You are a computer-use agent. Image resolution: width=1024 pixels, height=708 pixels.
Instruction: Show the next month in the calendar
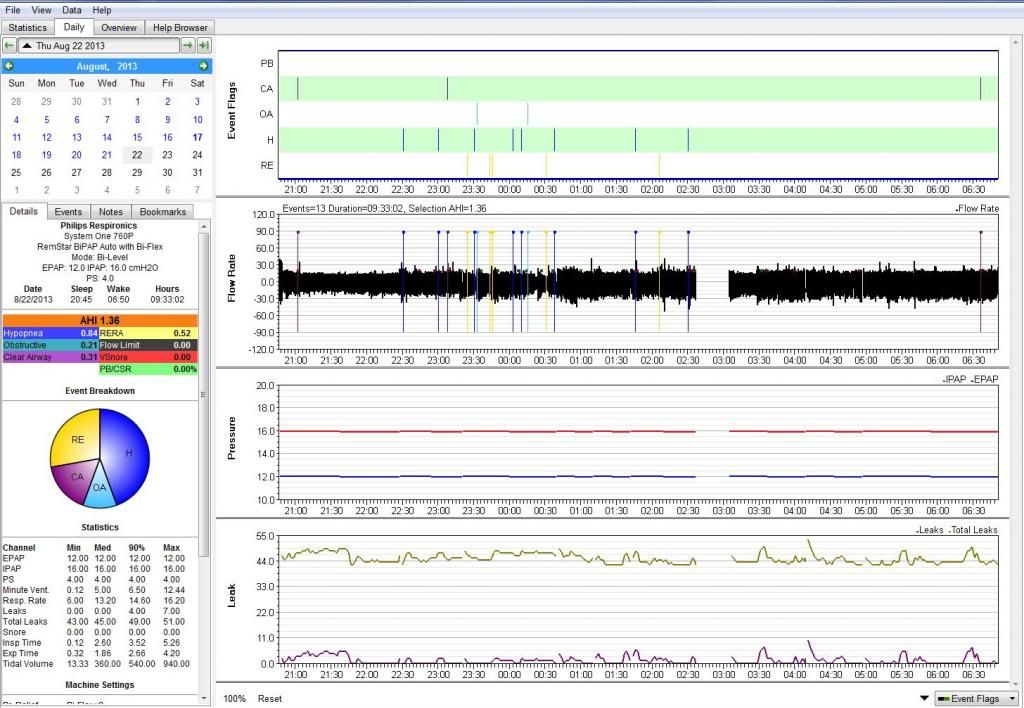click(x=204, y=66)
